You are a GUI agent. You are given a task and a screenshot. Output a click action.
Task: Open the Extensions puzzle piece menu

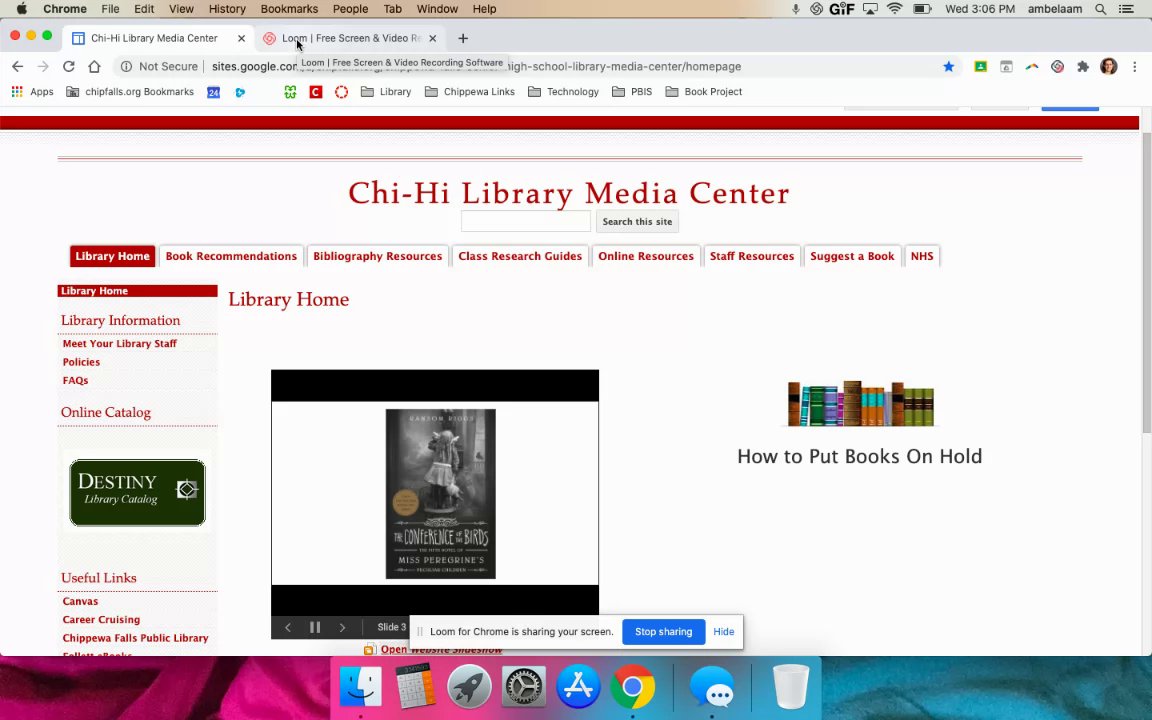pyautogui.click(x=1083, y=66)
